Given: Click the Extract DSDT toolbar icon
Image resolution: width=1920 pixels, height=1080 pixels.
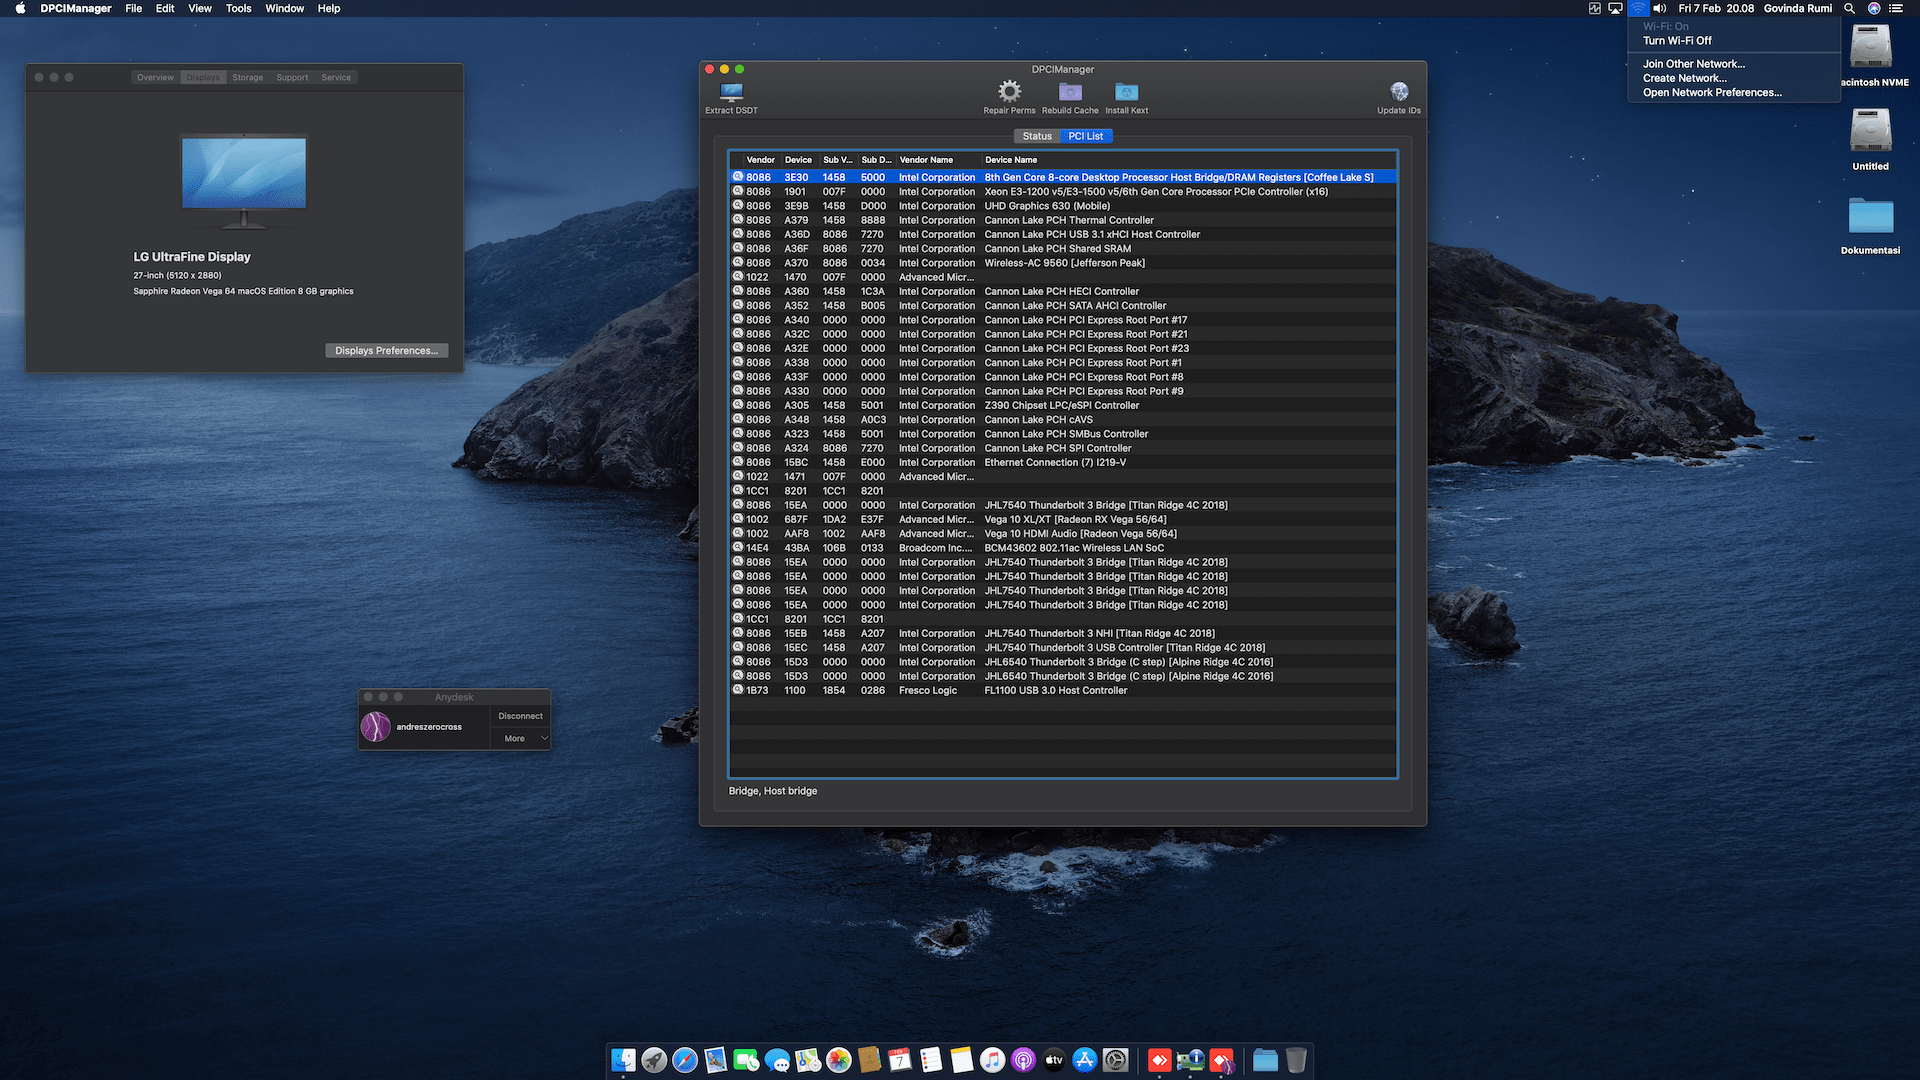Looking at the screenshot, I should [731, 93].
